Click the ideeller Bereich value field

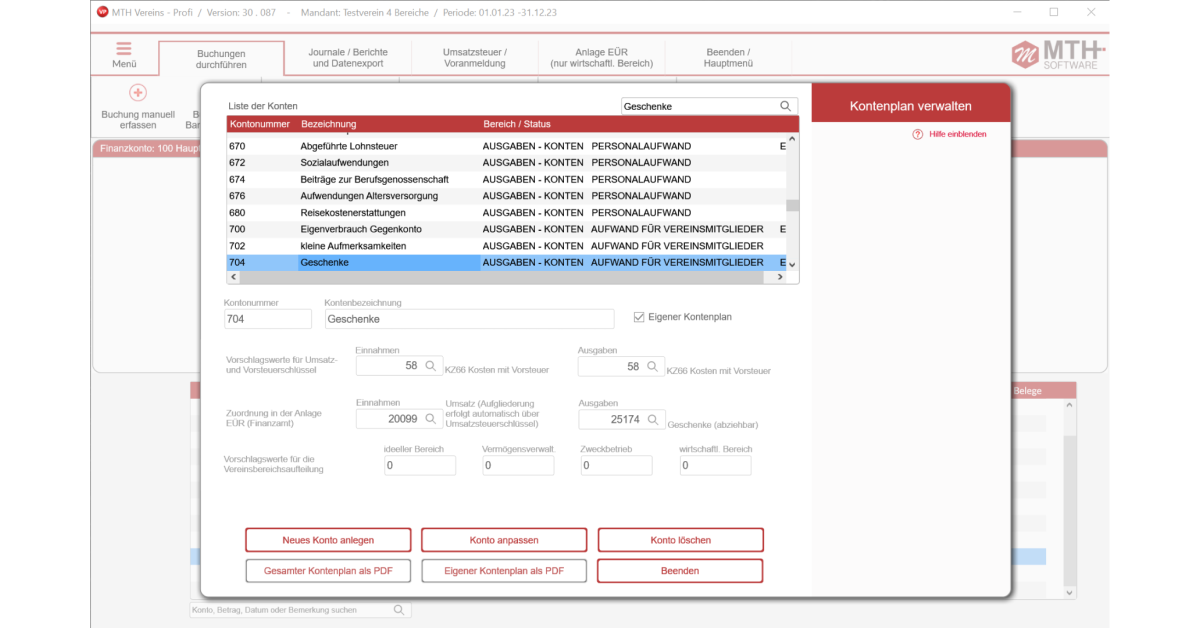coord(419,466)
